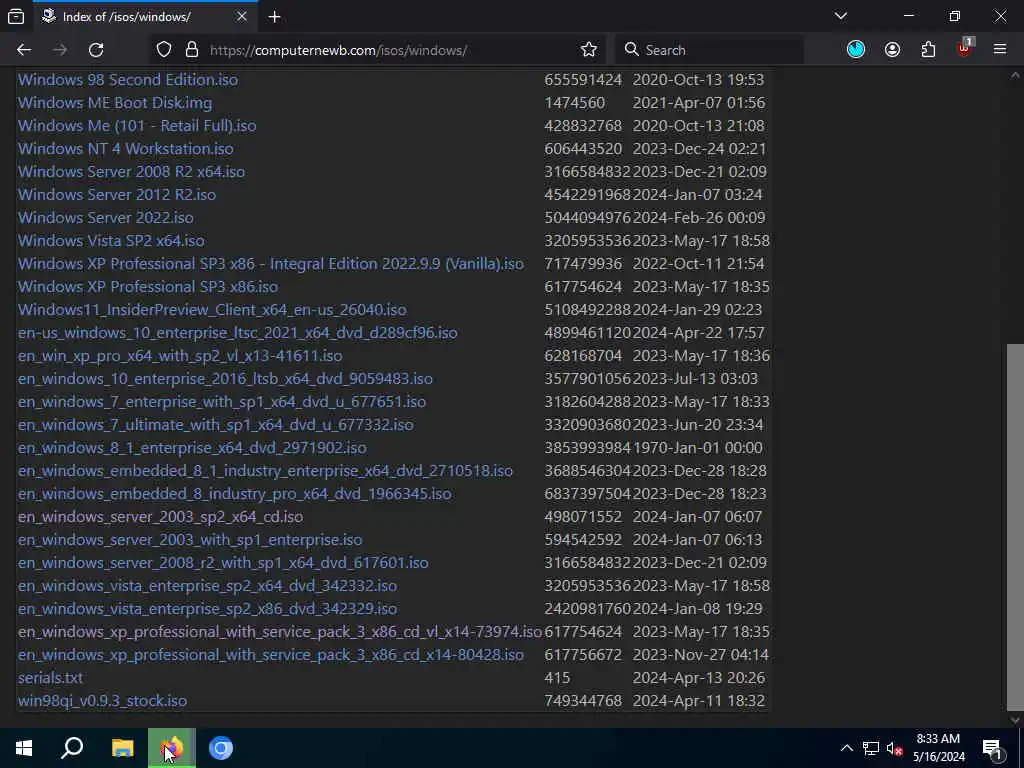Select the Index of /isos/windows/ tab
Screen dimensions: 1024x768
143,17
